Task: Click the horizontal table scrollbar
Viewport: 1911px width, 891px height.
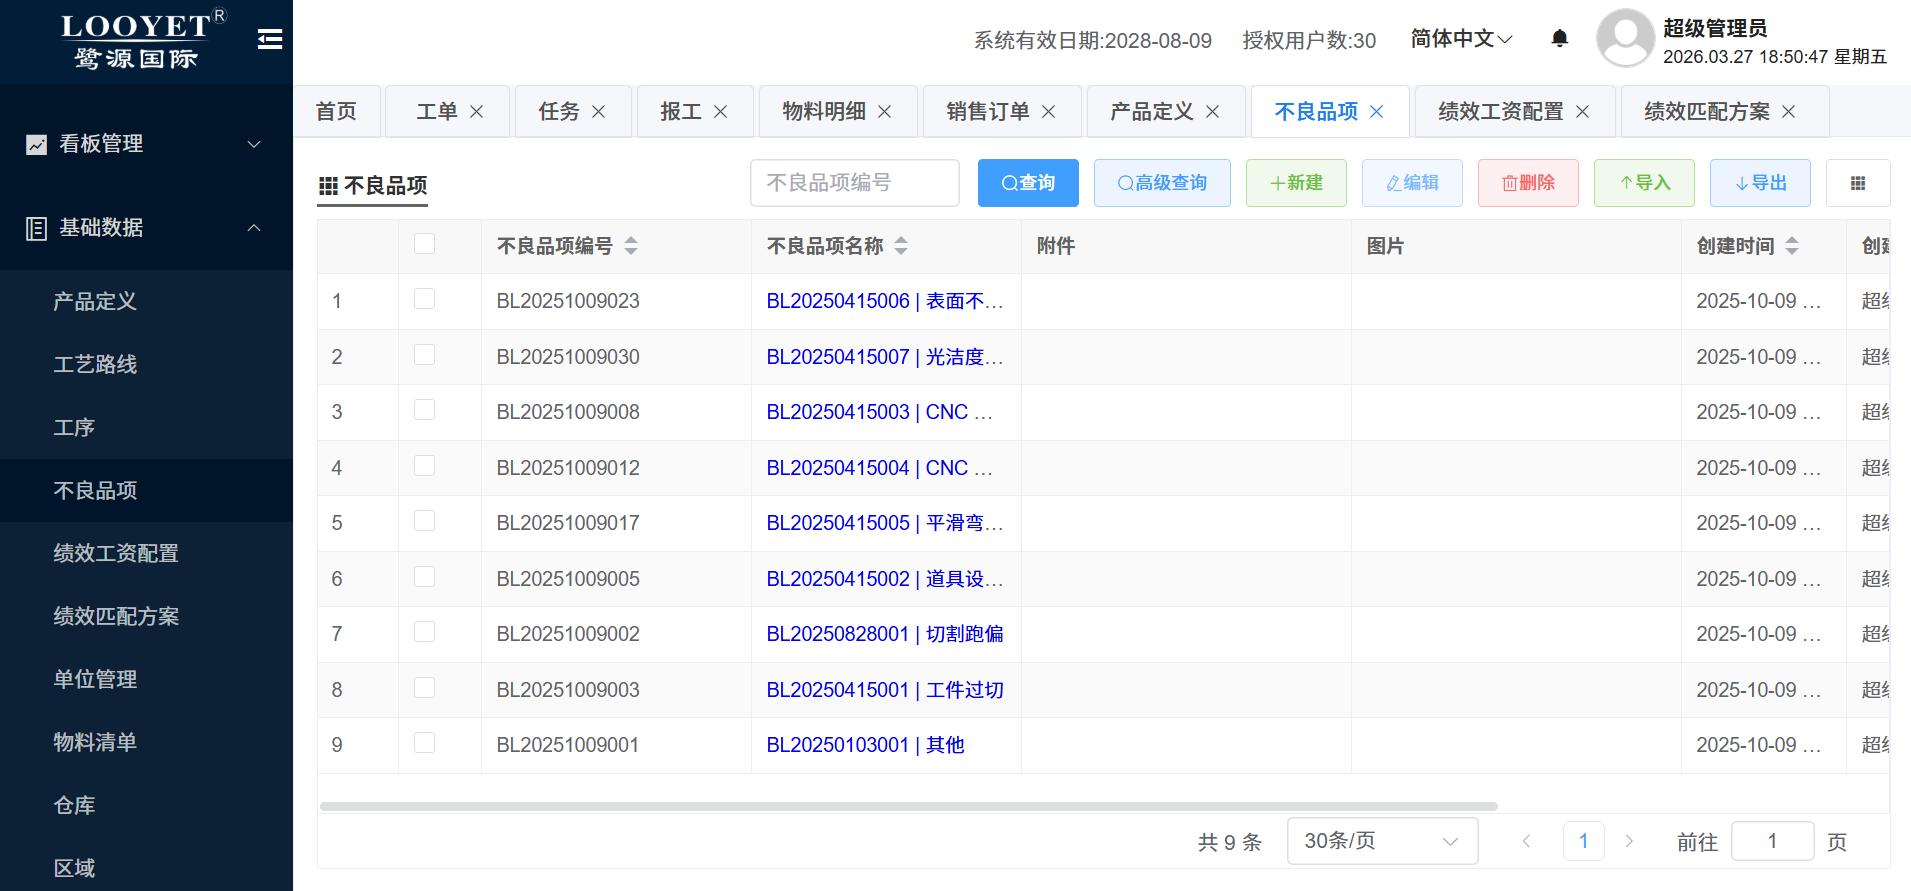Action: [908, 806]
